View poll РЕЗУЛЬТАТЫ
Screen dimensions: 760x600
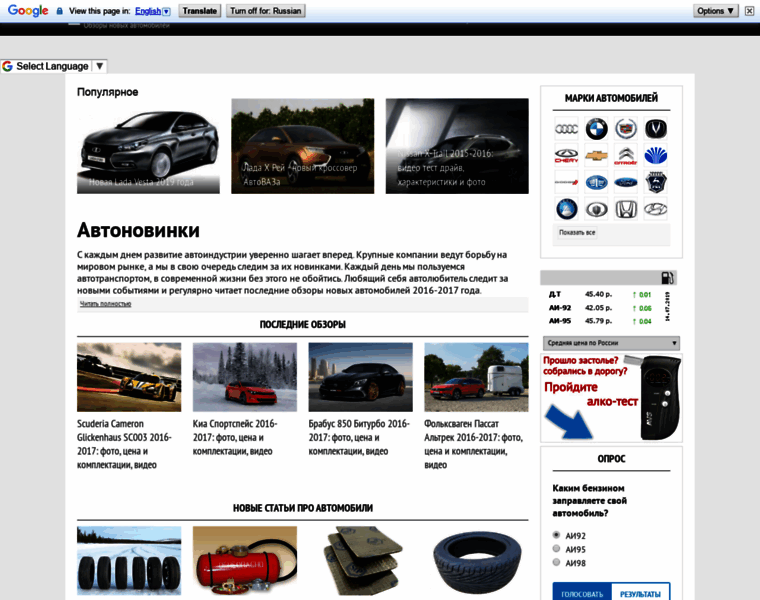pos(640,594)
